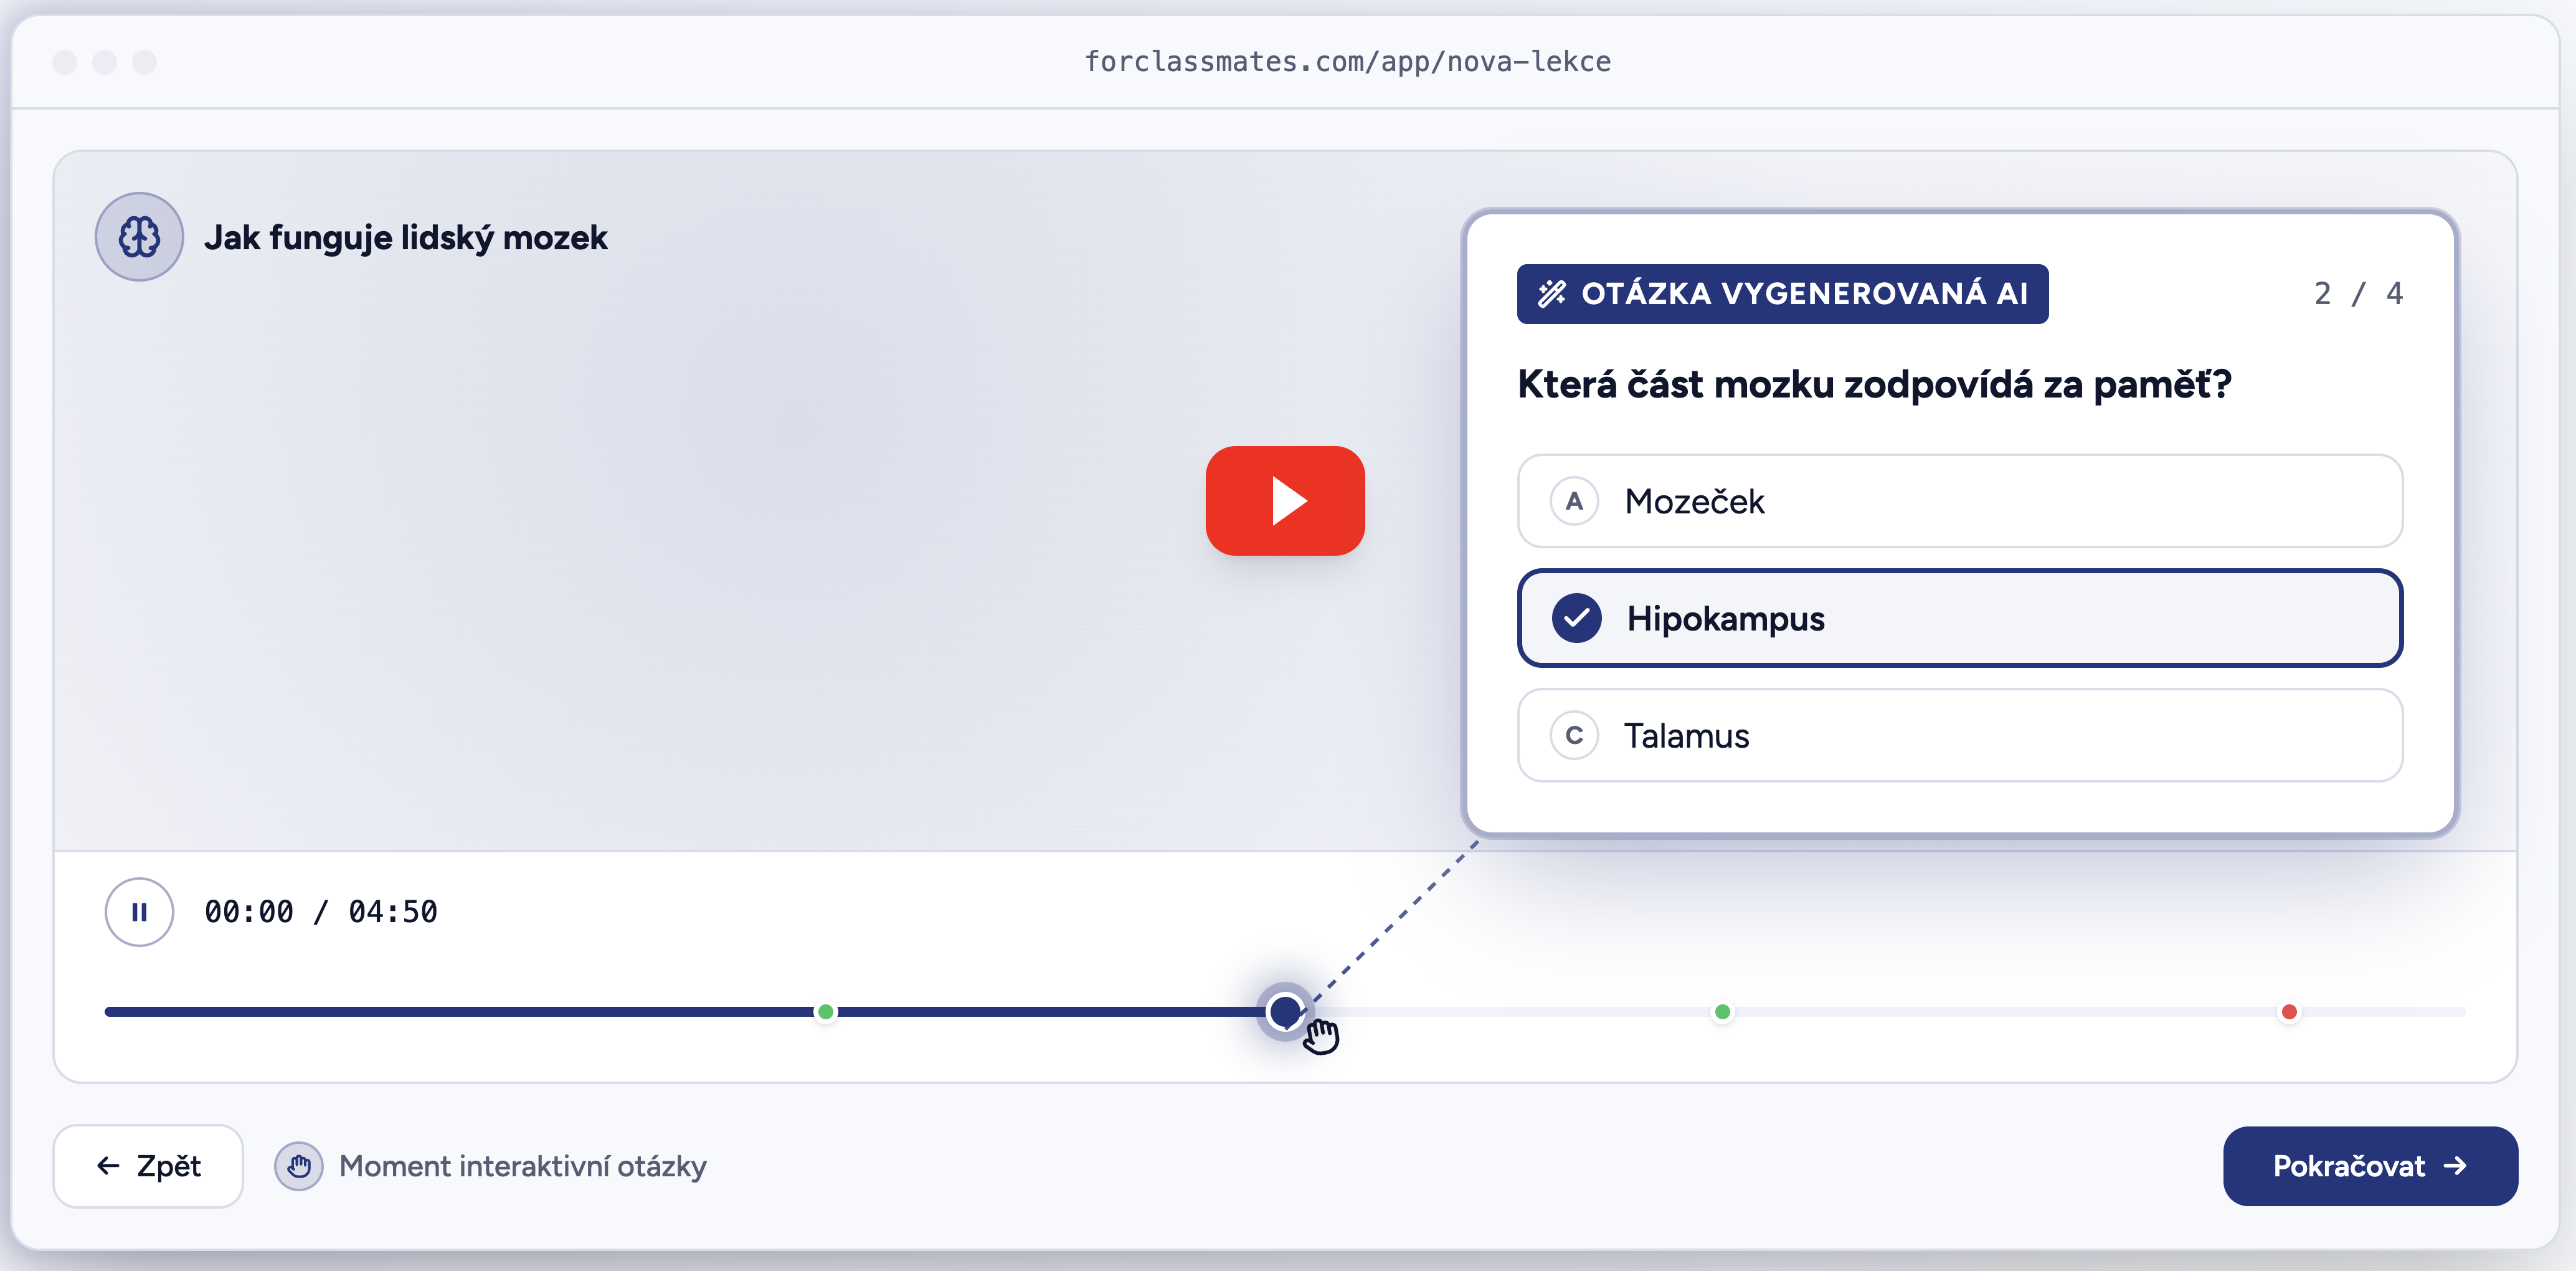Click the left arrow icon in Zpět

[108, 1166]
